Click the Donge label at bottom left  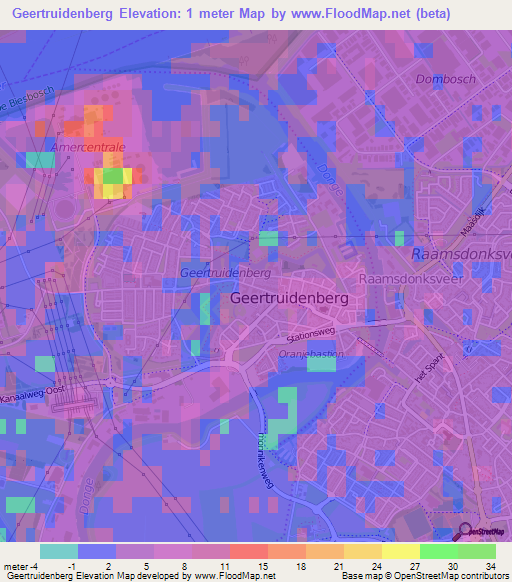(x=87, y=496)
